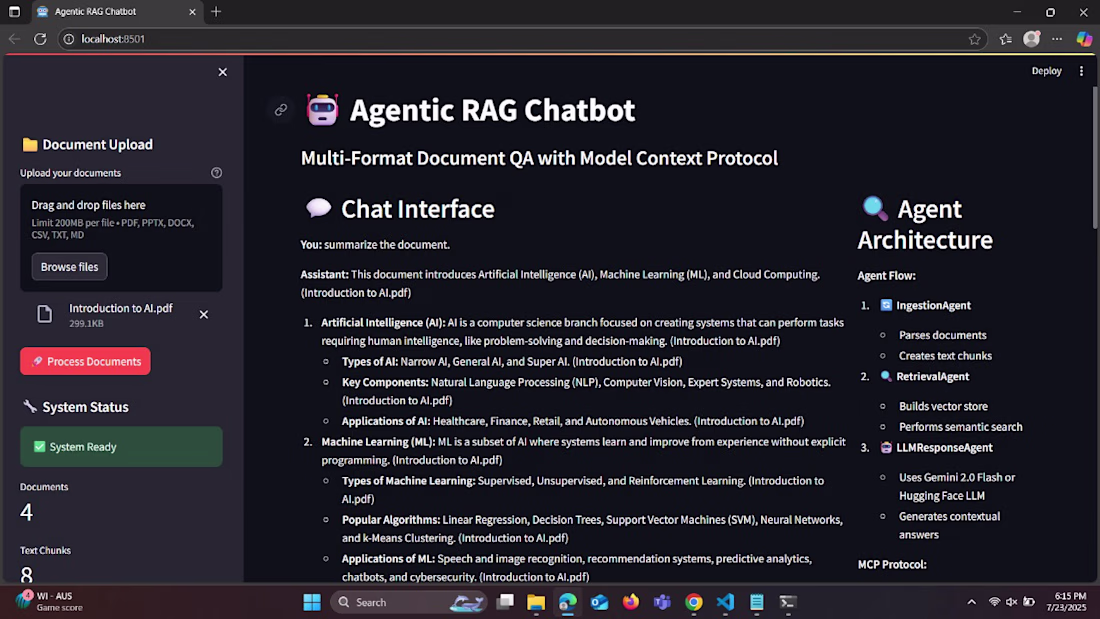Click Browse files button

point(69,267)
